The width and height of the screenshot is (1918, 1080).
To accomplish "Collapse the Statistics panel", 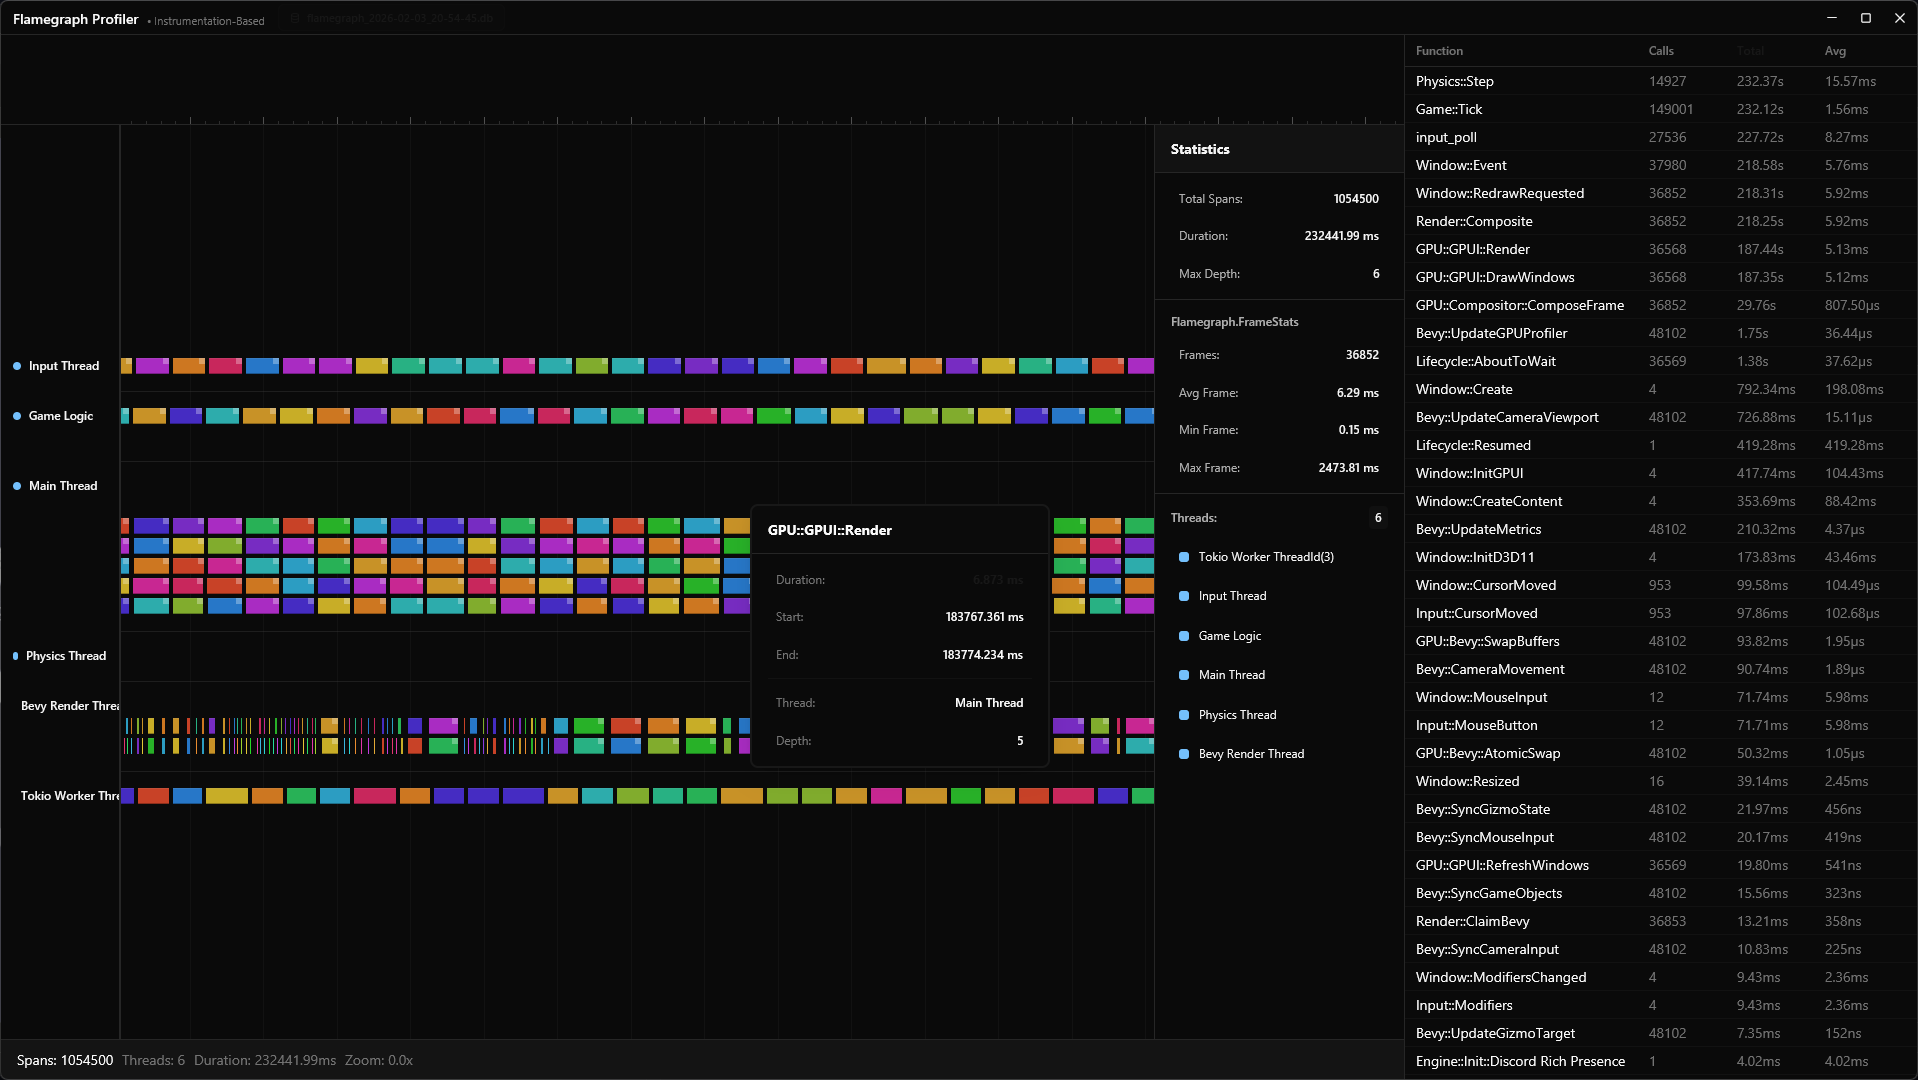I will [1200, 148].
